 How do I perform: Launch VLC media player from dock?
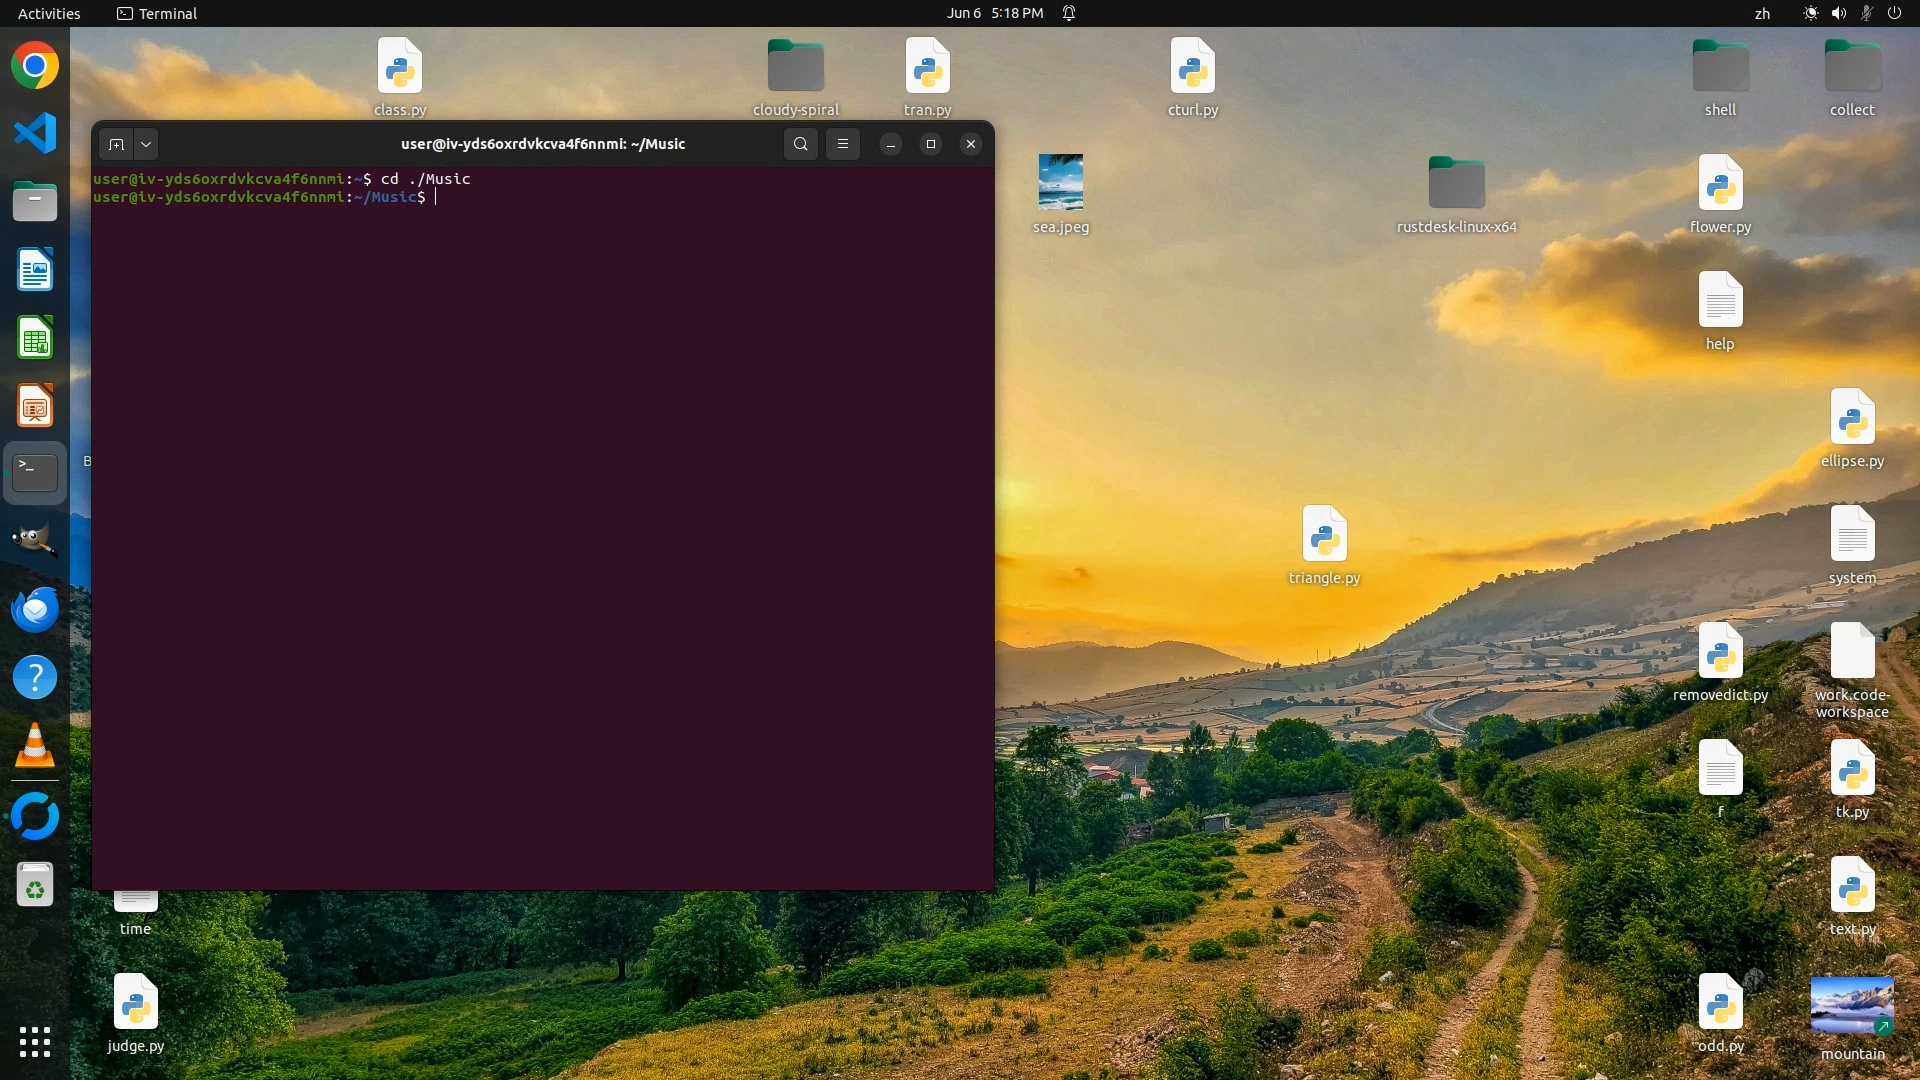pyautogui.click(x=35, y=746)
